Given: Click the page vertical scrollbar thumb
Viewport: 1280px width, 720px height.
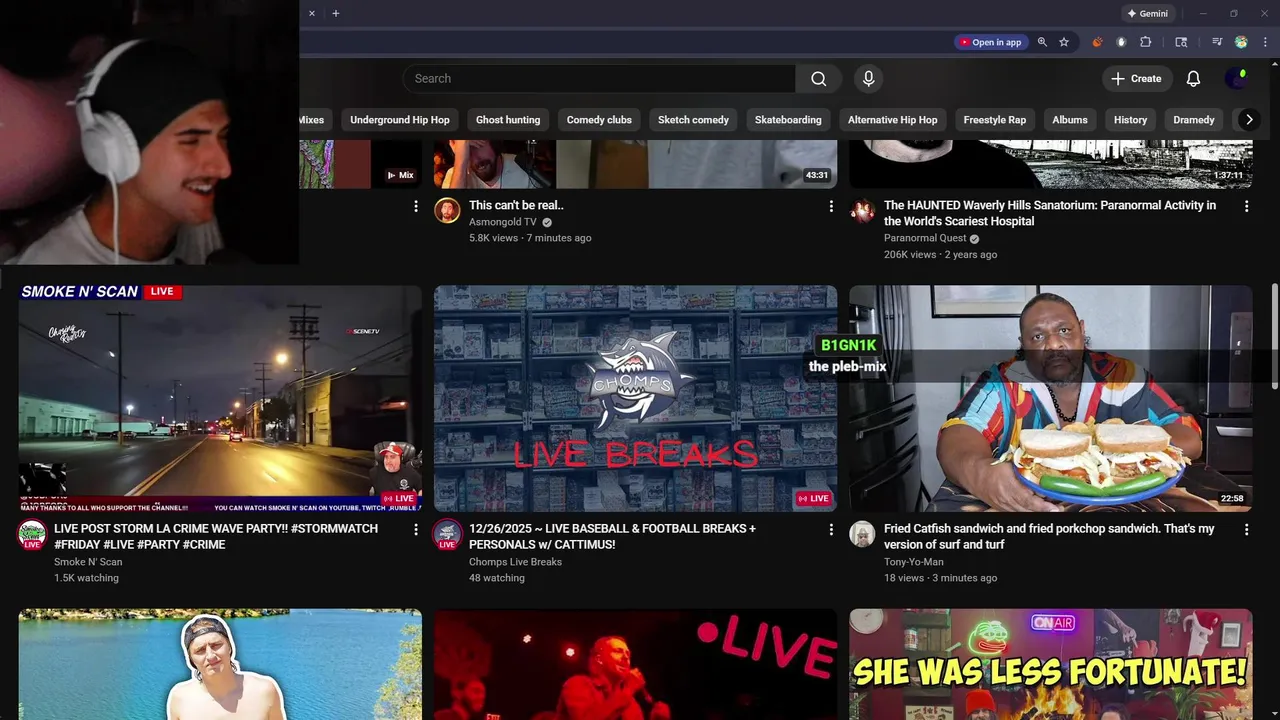Looking at the screenshot, I should pyautogui.click(x=1275, y=335).
